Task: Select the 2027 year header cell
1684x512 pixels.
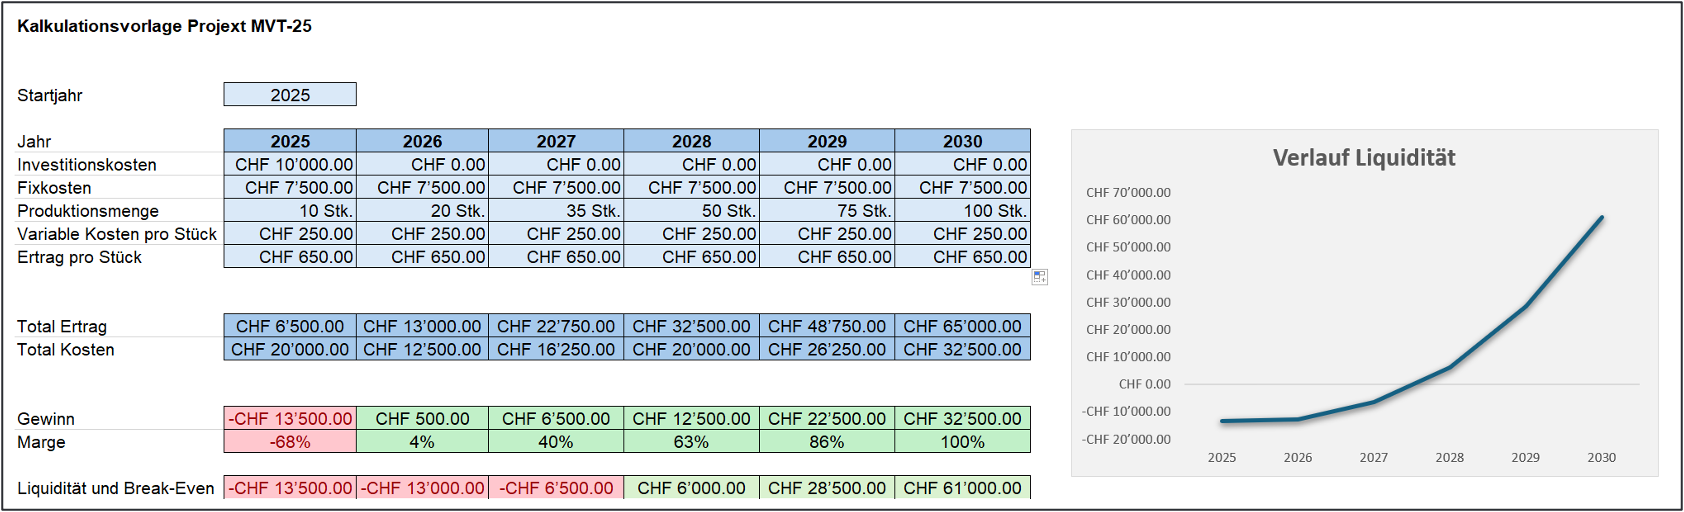Action: click(x=556, y=141)
